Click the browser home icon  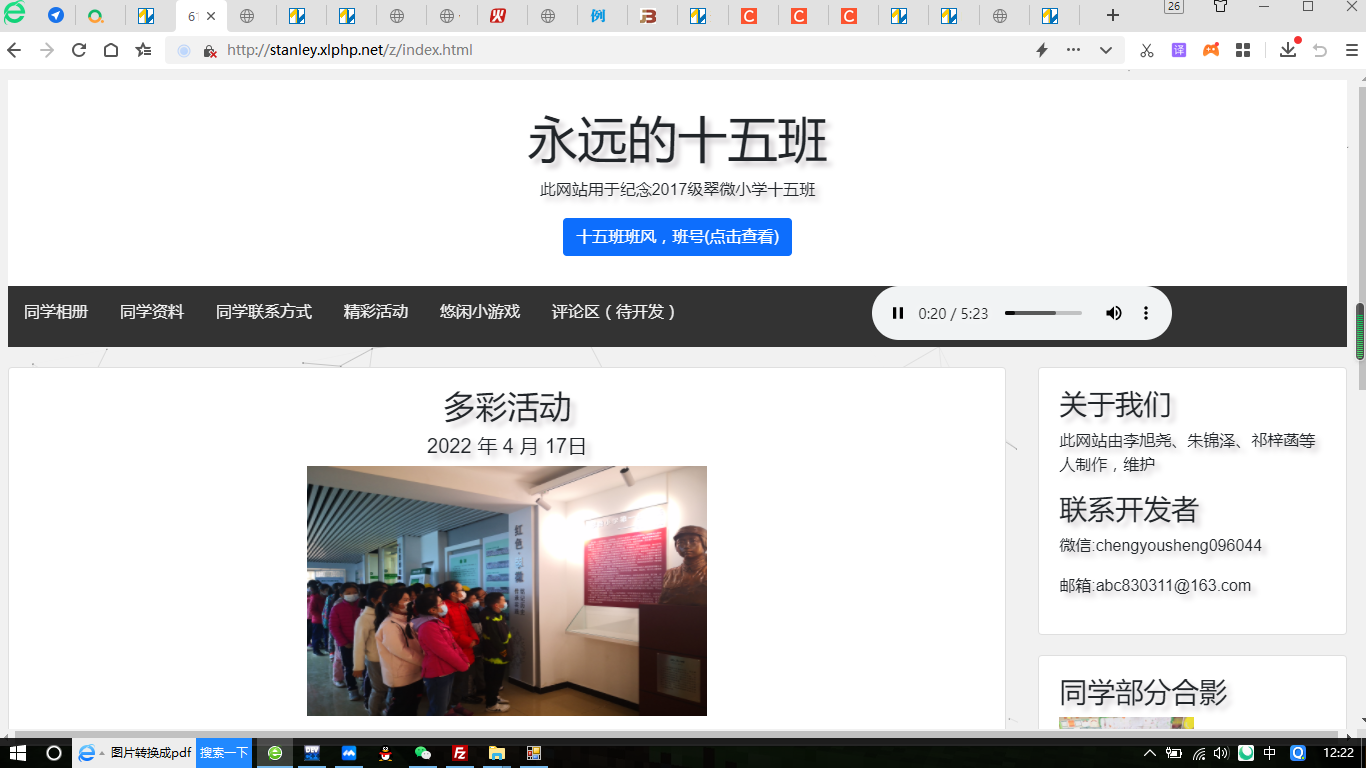click(x=111, y=50)
